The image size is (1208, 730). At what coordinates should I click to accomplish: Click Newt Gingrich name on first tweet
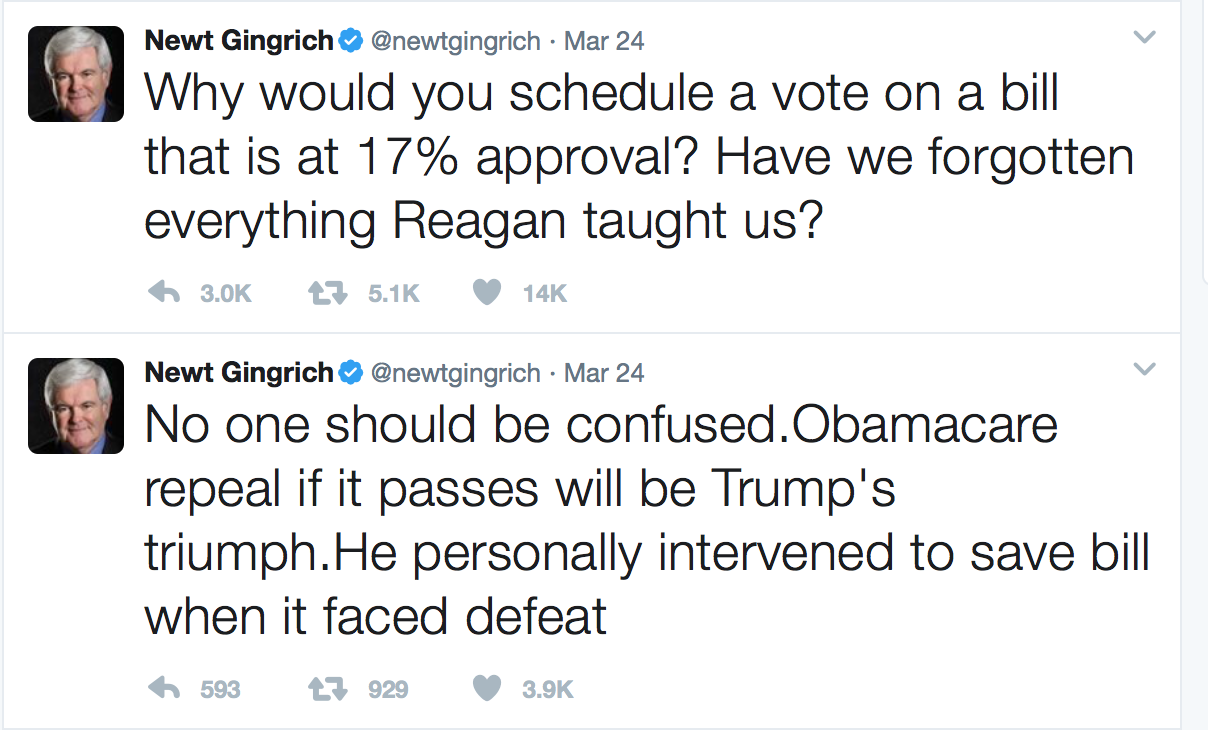[x=239, y=41]
